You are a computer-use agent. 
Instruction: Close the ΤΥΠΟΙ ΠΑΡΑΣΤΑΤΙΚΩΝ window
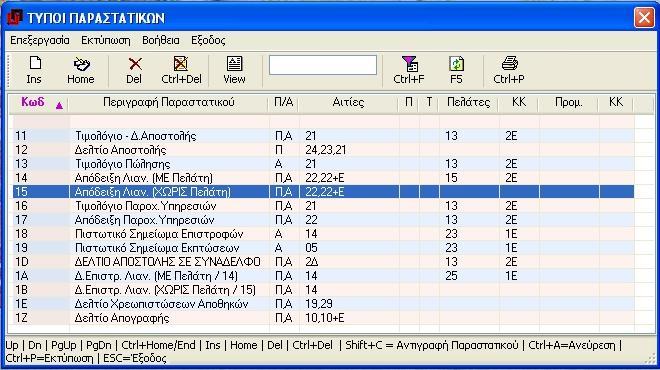644,18
